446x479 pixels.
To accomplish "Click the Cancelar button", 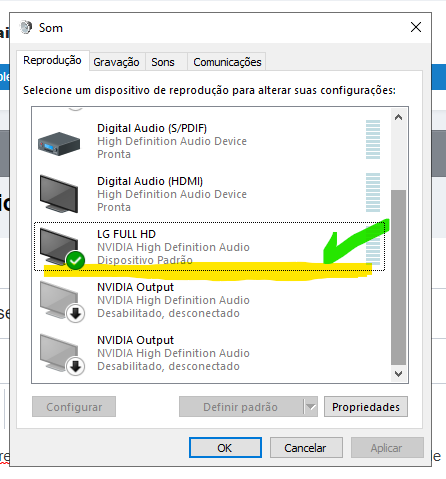I will coord(306,448).
